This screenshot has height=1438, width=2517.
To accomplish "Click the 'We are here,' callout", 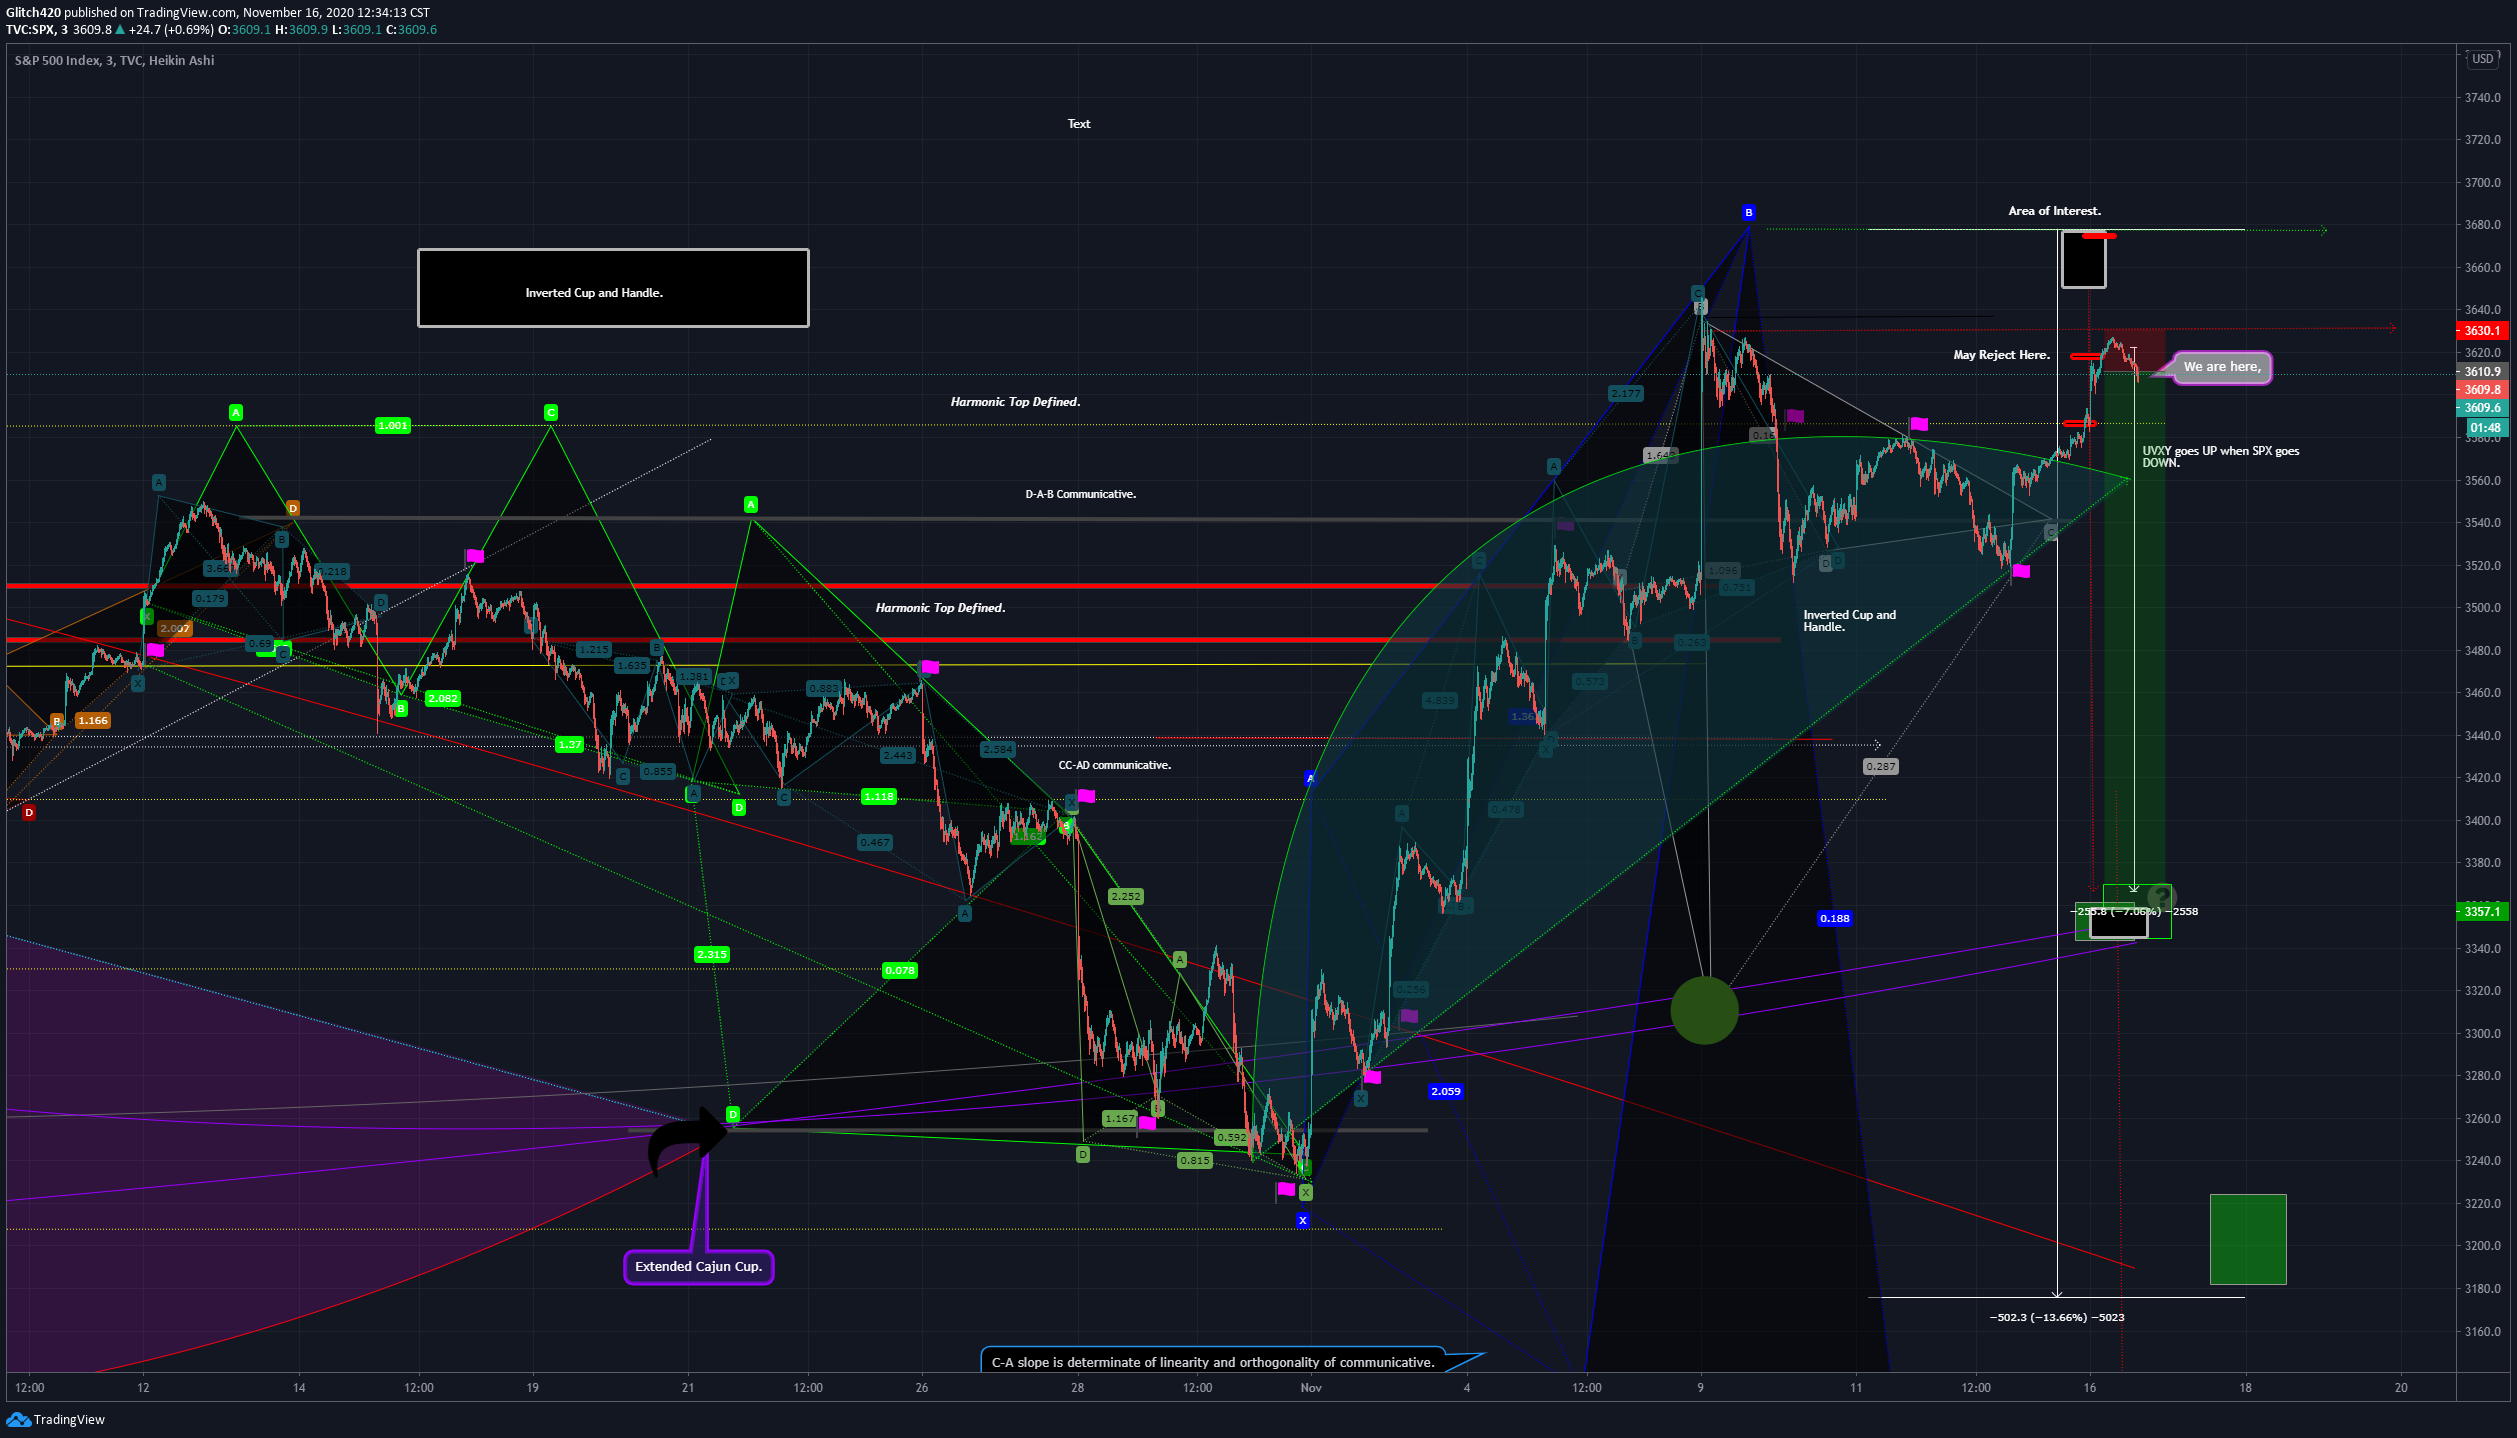I will tap(2221, 367).
